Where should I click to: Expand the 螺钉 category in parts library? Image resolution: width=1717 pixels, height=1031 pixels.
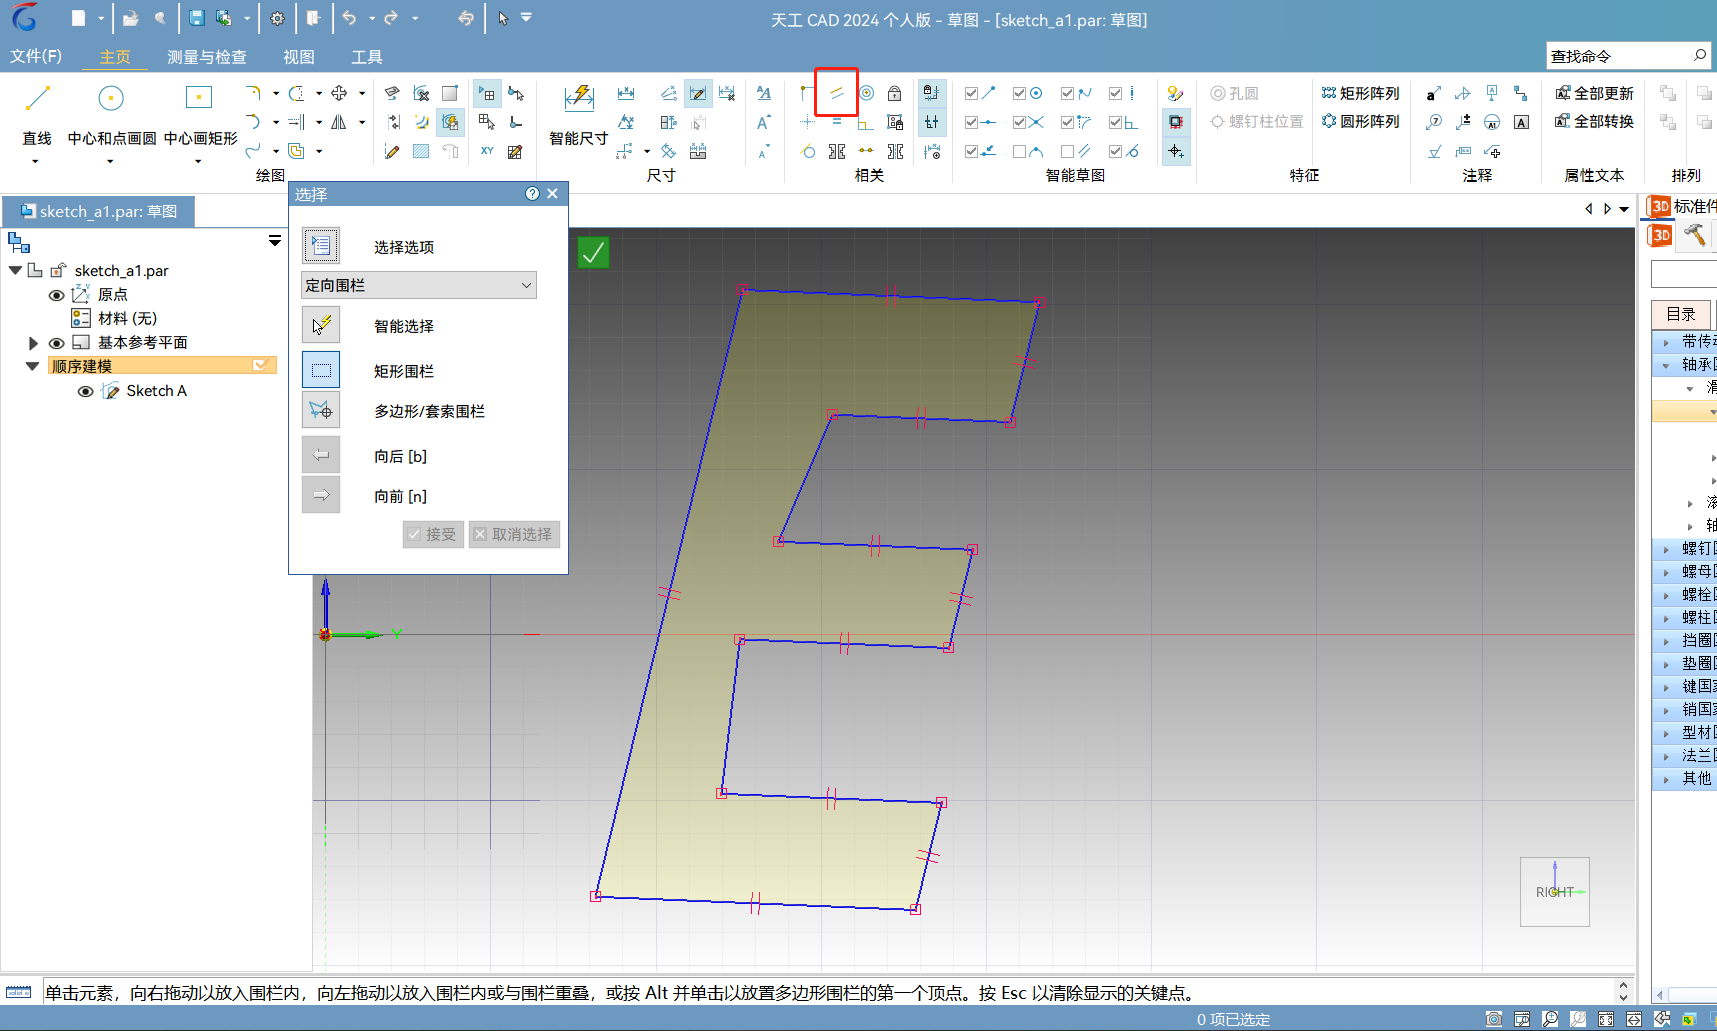click(1666, 548)
